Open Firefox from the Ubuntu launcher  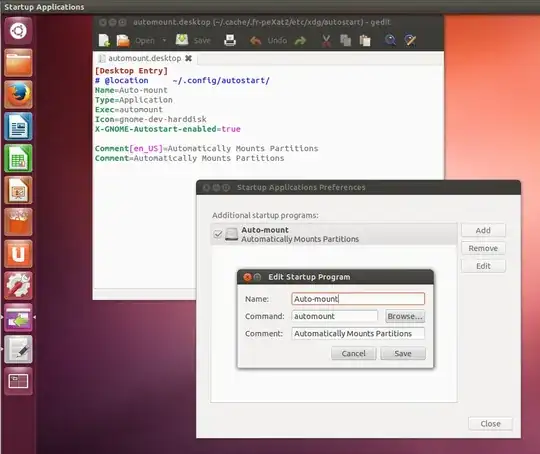[x=18, y=95]
